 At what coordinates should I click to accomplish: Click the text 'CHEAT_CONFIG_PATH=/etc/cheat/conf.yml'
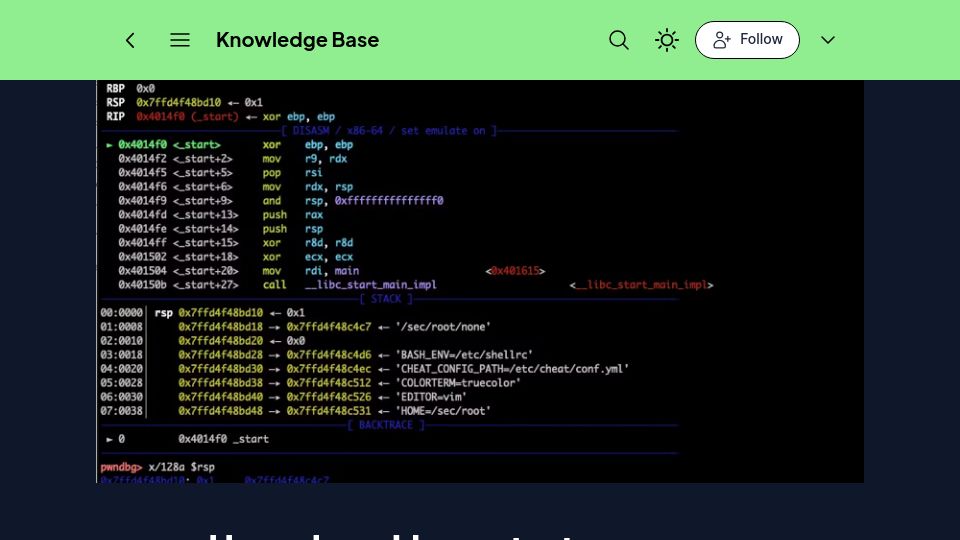click(512, 369)
